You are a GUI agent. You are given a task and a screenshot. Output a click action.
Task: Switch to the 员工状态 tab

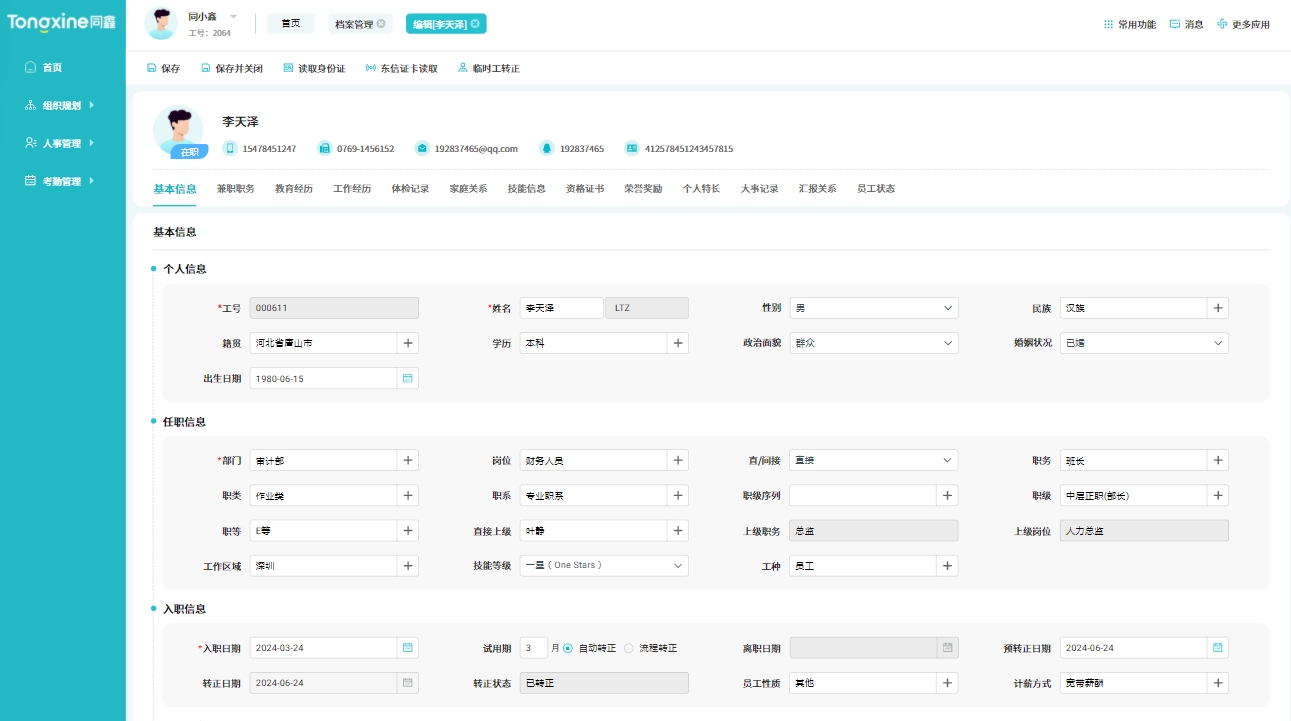[x=876, y=188]
